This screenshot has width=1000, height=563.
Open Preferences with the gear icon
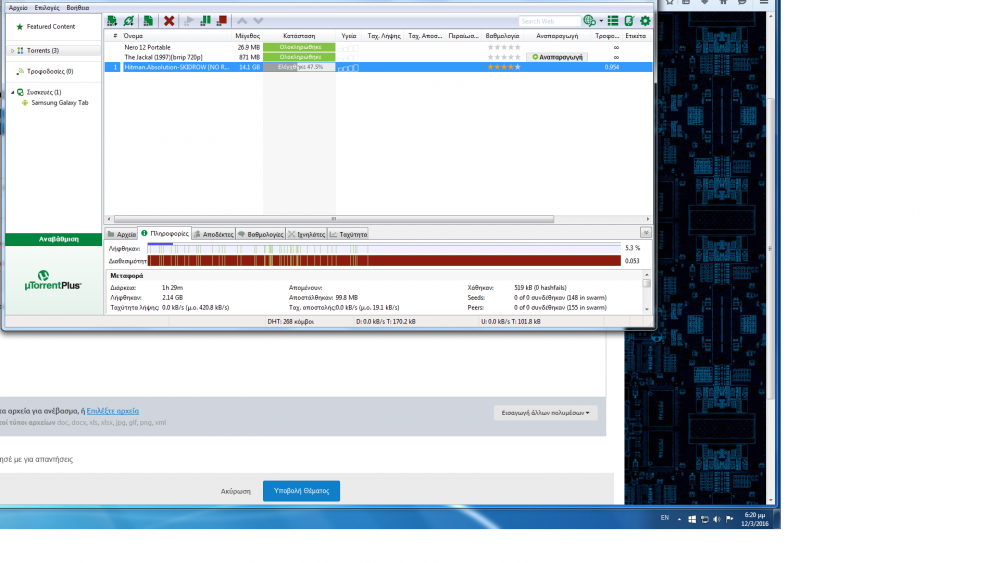[x=645, y=21]
